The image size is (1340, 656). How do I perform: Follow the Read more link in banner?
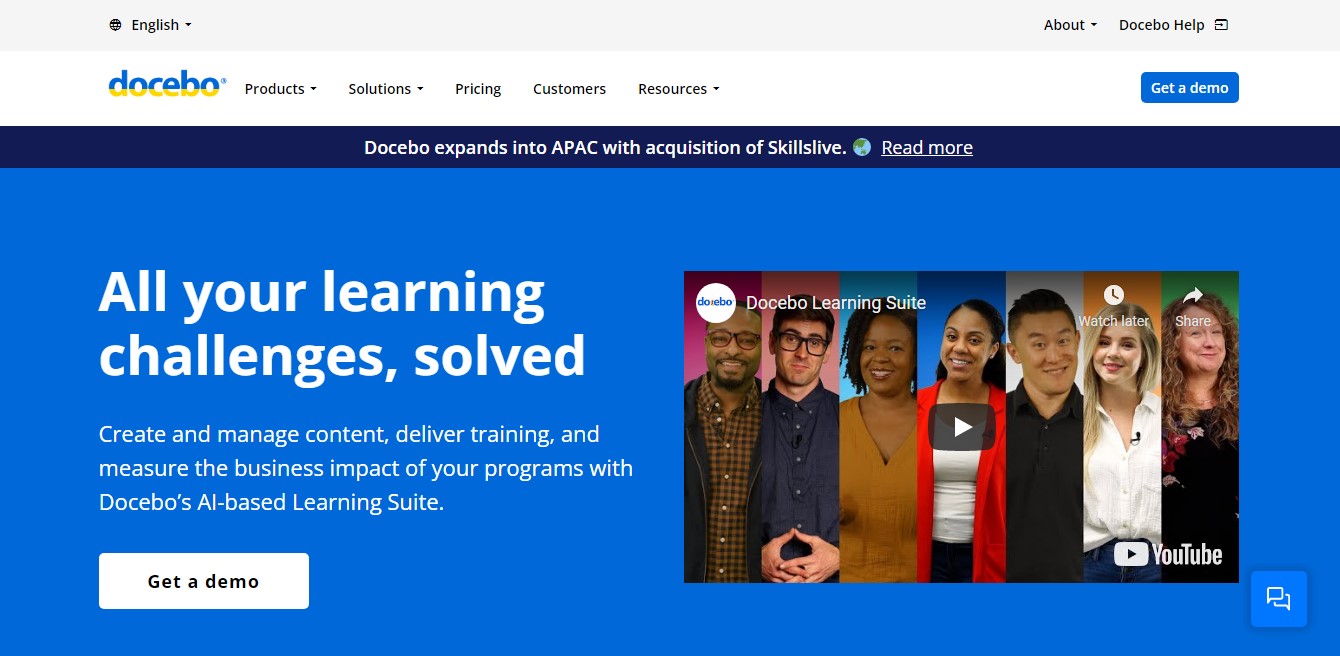926,147
